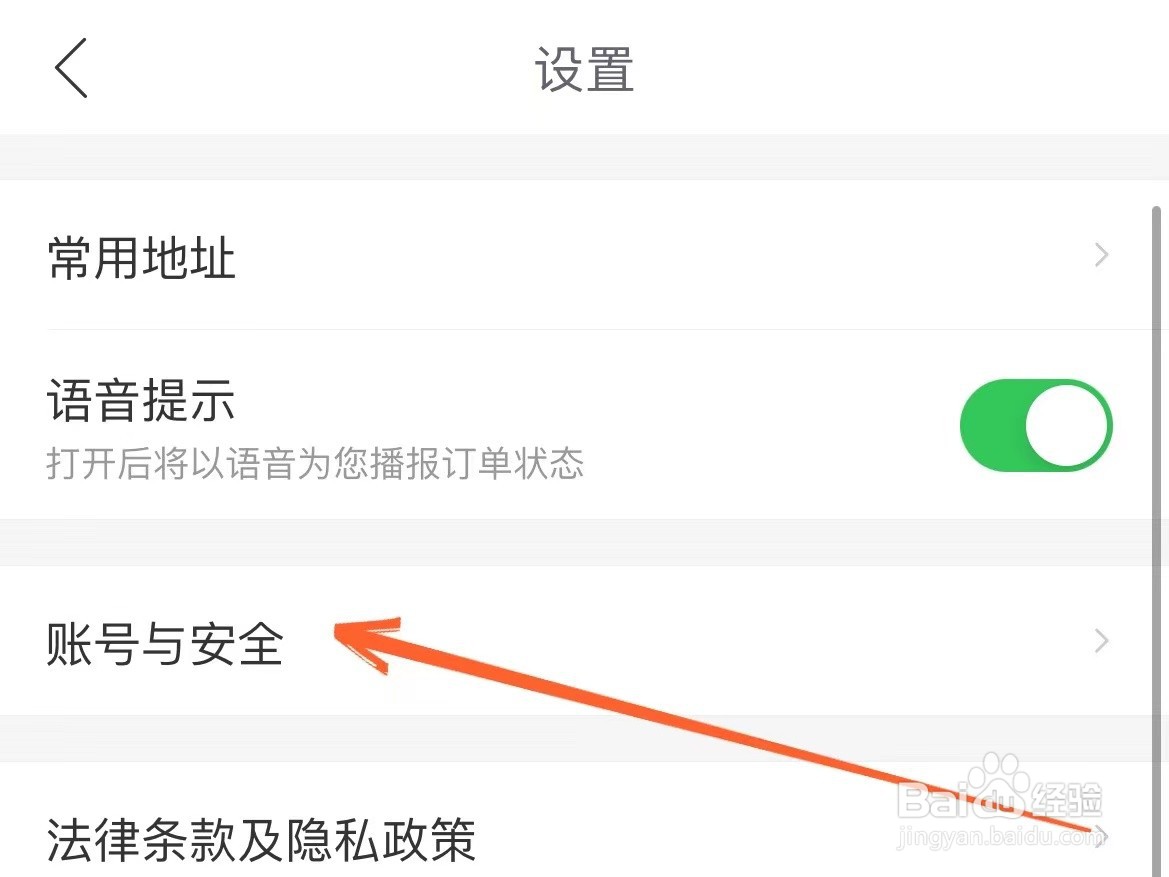The image size is (1169, 877).
Task: Tap the 语音提示 label text
Action: (141, 400)
